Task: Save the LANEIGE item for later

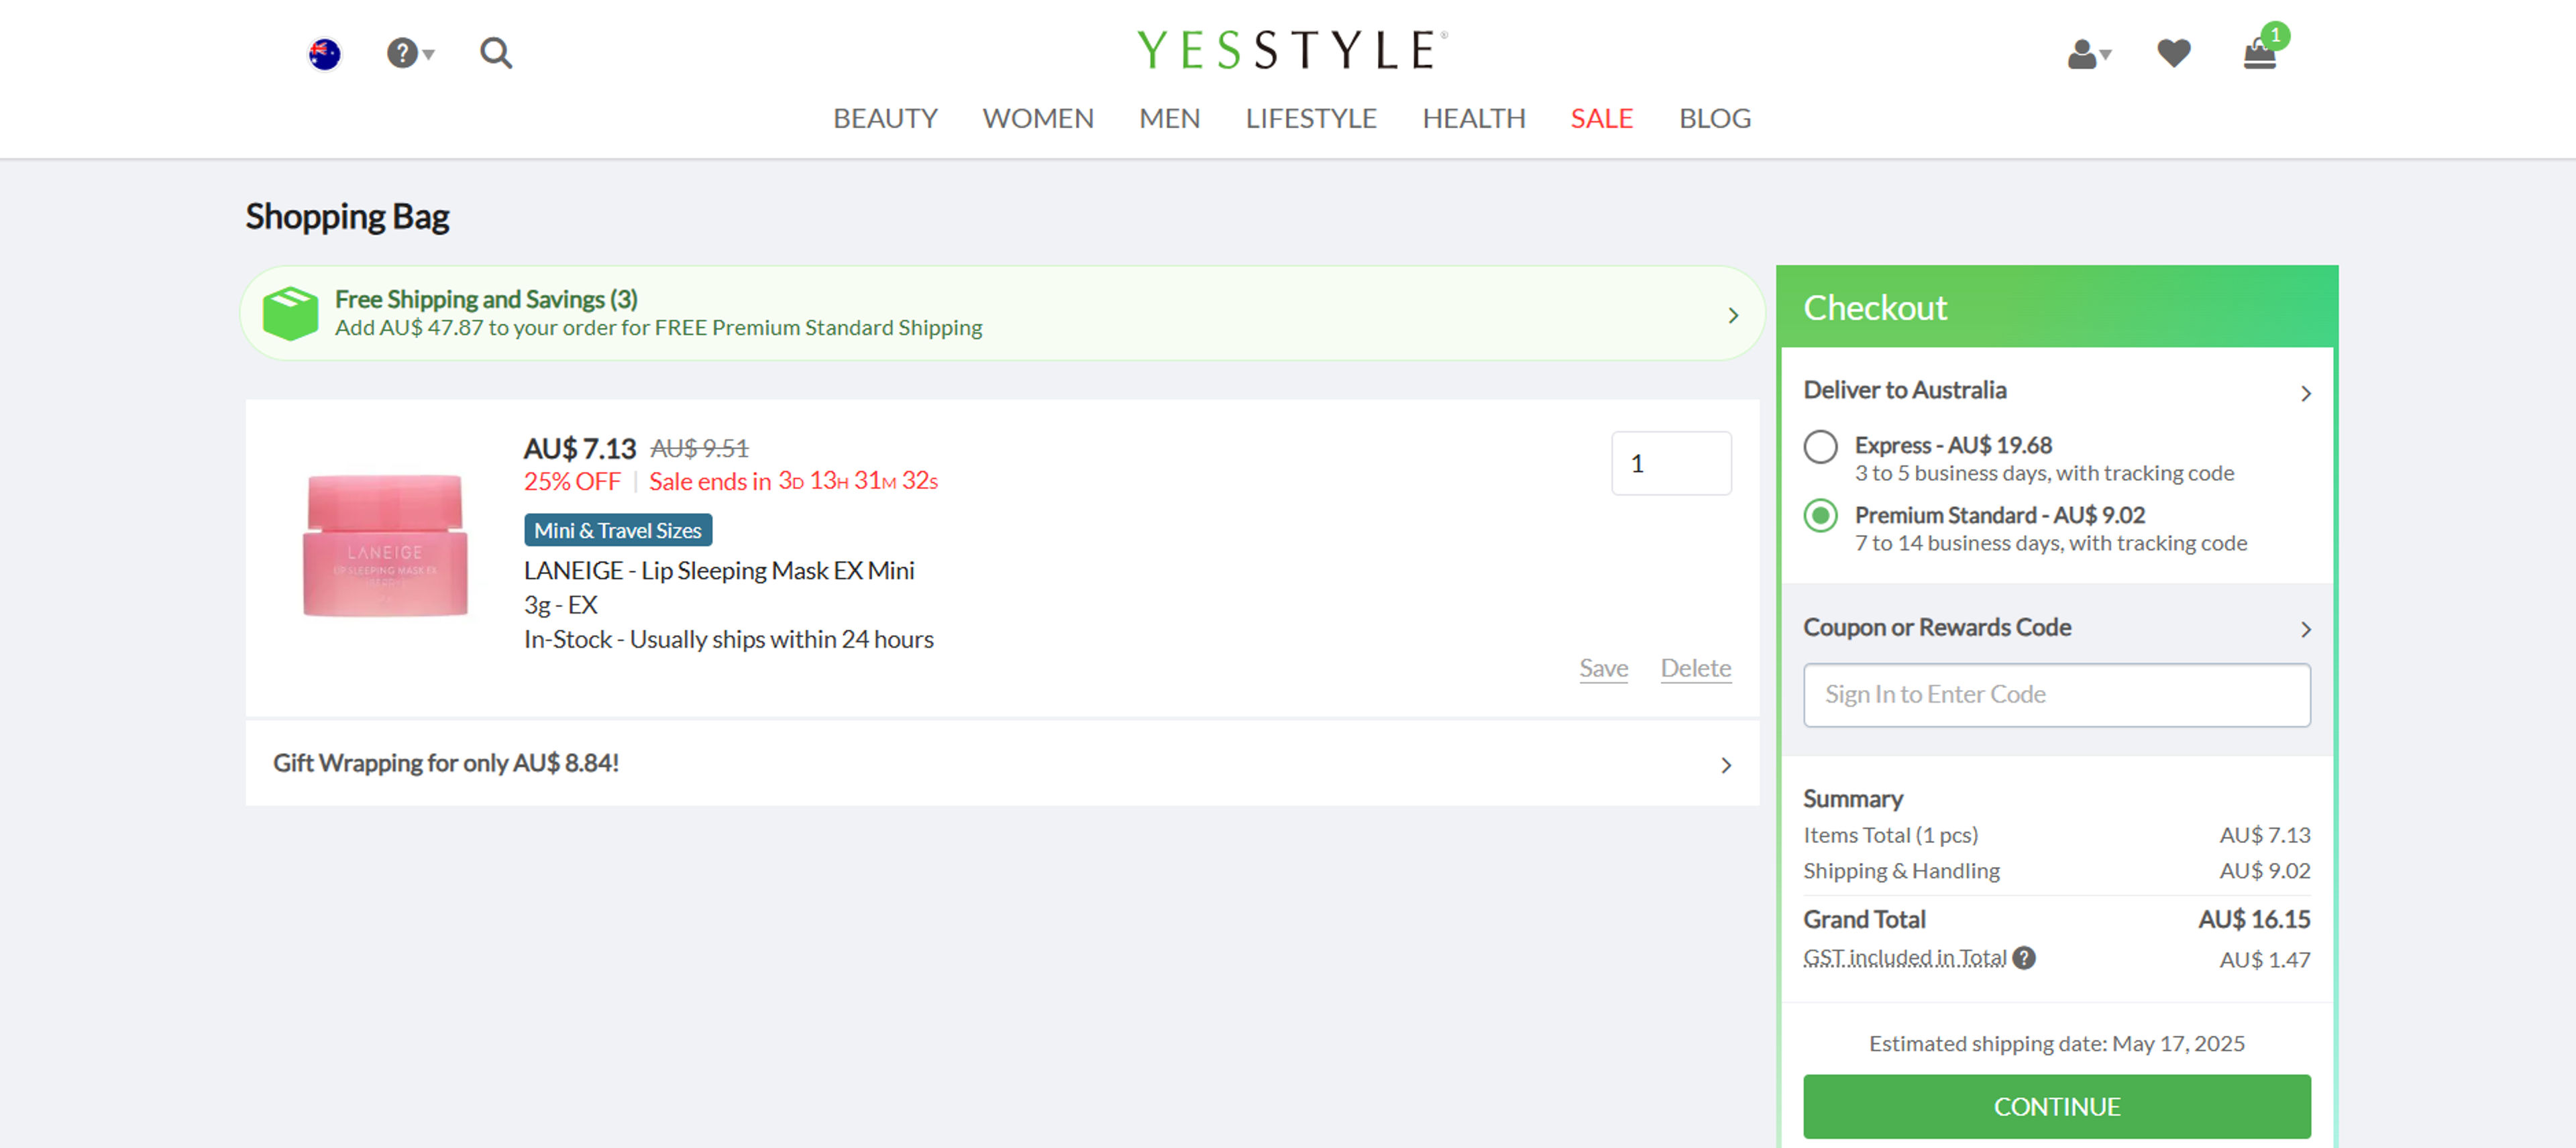Action: (x=1603, y=668)
